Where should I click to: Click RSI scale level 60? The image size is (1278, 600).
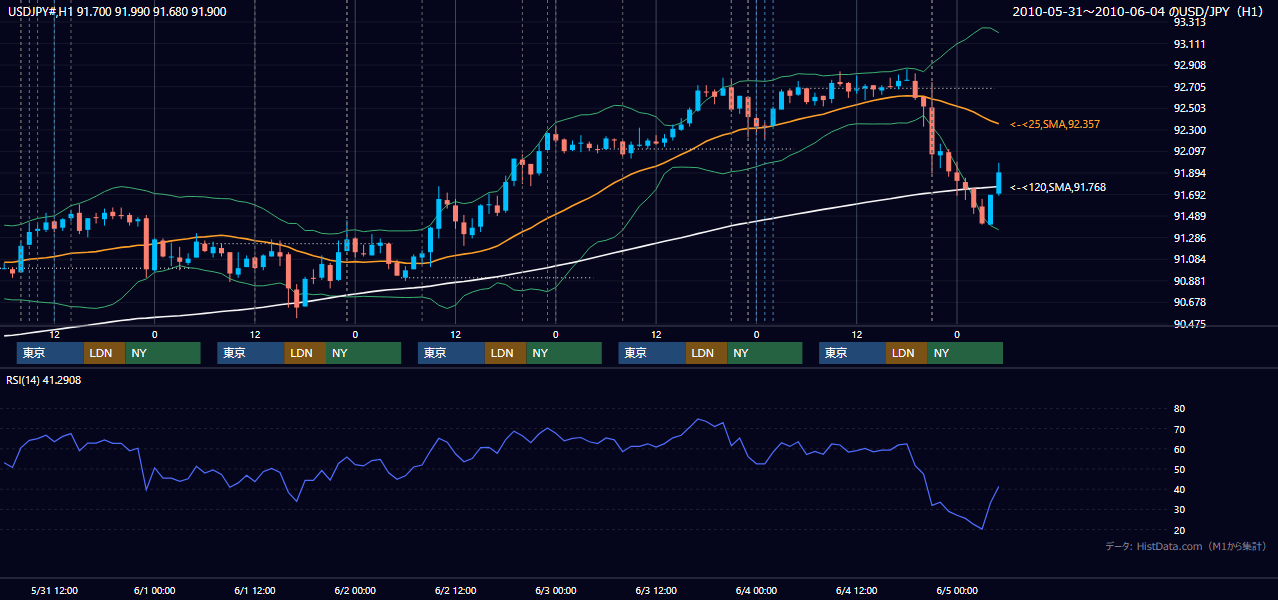click(x=1179, y=449)
